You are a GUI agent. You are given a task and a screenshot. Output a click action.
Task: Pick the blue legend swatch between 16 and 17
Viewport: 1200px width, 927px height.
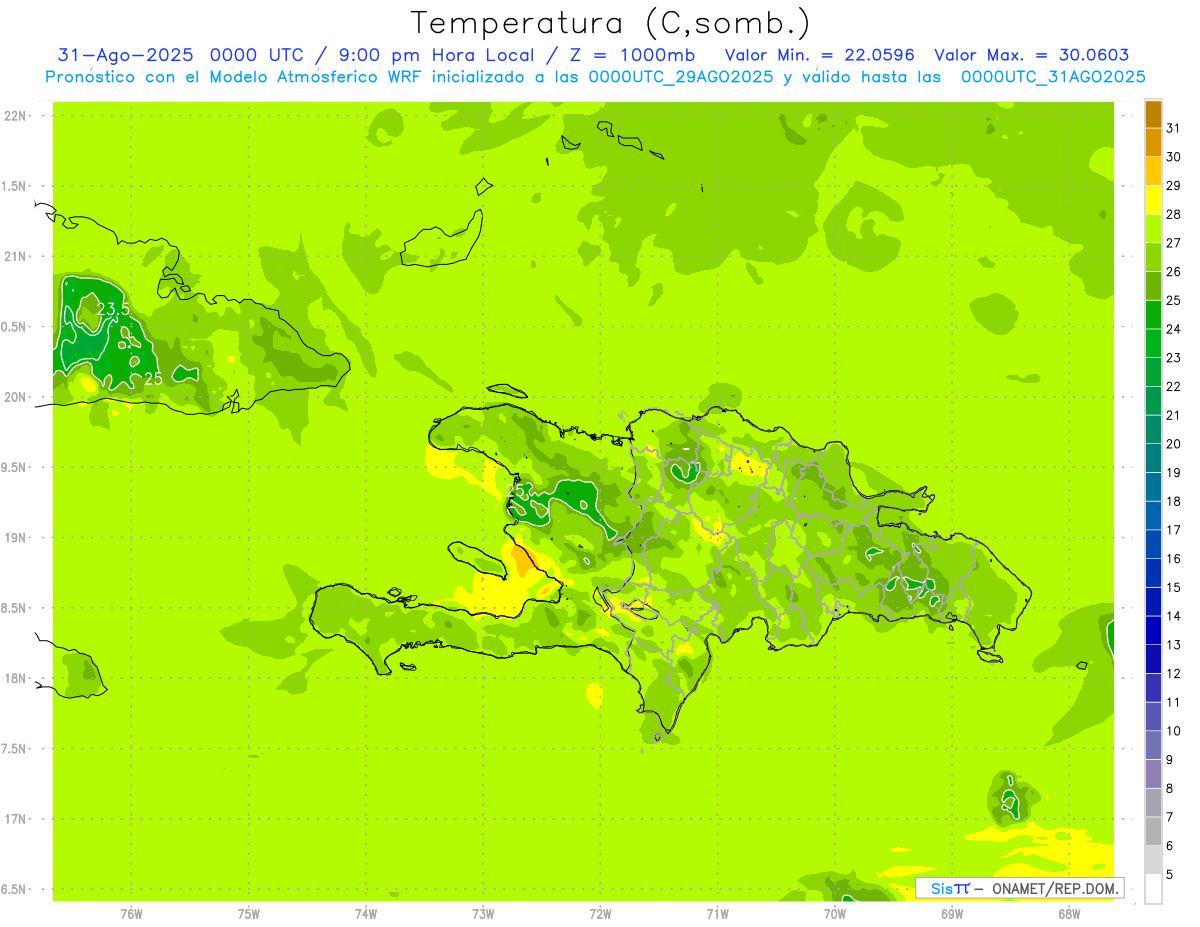tap(1153, 544)
